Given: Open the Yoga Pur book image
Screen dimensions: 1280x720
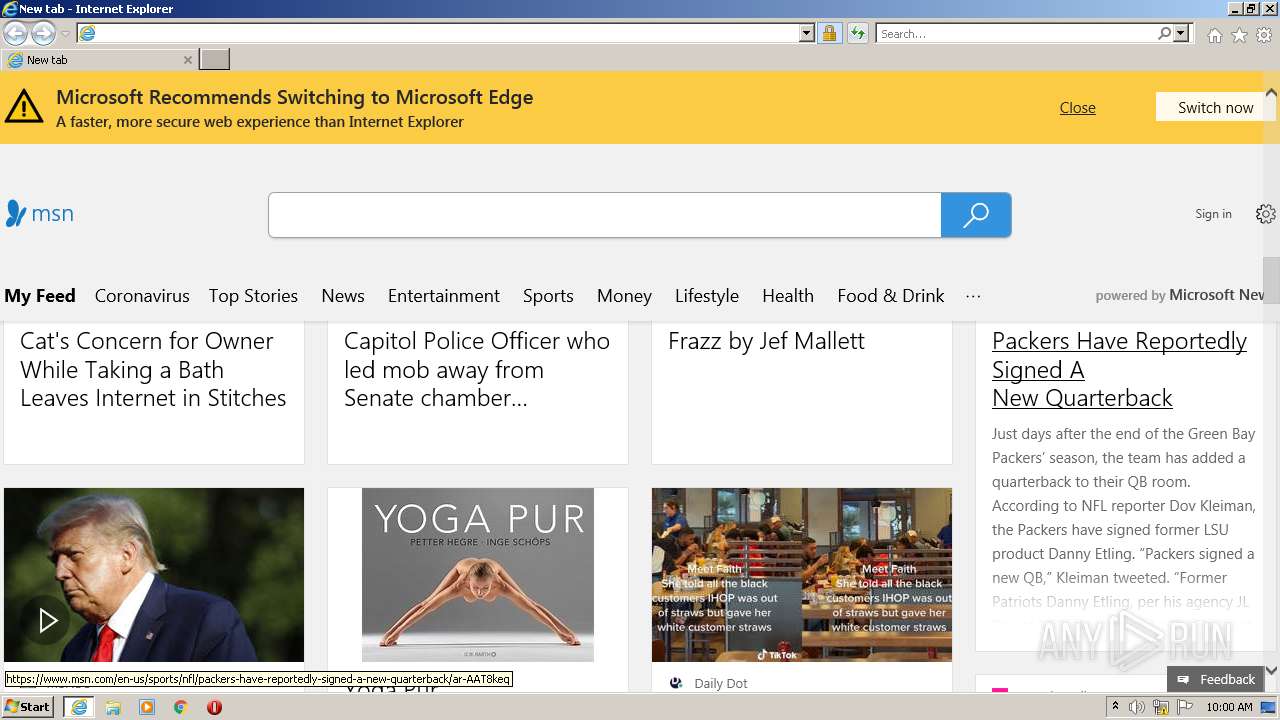Looking at the screenshot, I should (x=478, y=575).
